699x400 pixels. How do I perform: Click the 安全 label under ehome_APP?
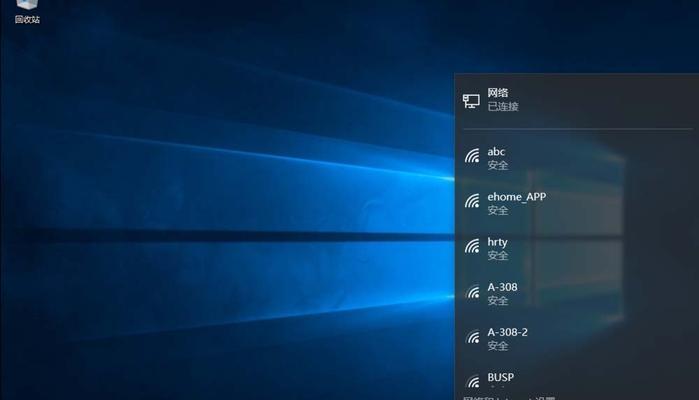[x=498, y=210]
